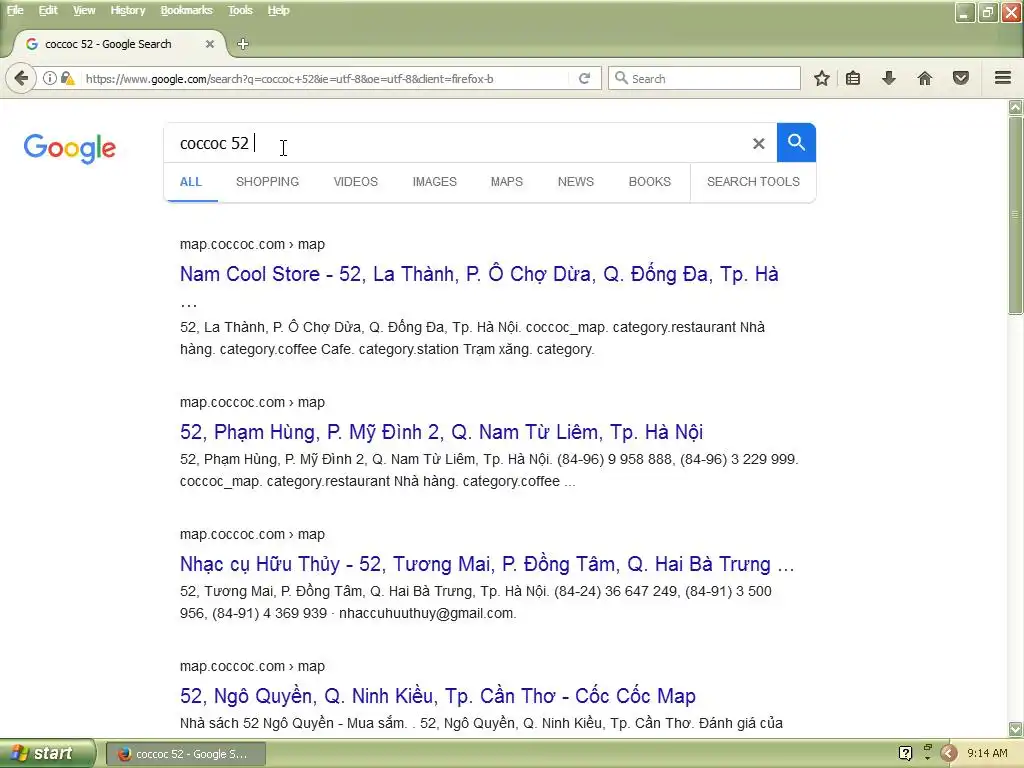This screenshot has height=768, width=1024.
Task: Click the 9:14 AM taskbar clock
Action: pos(987,754)
